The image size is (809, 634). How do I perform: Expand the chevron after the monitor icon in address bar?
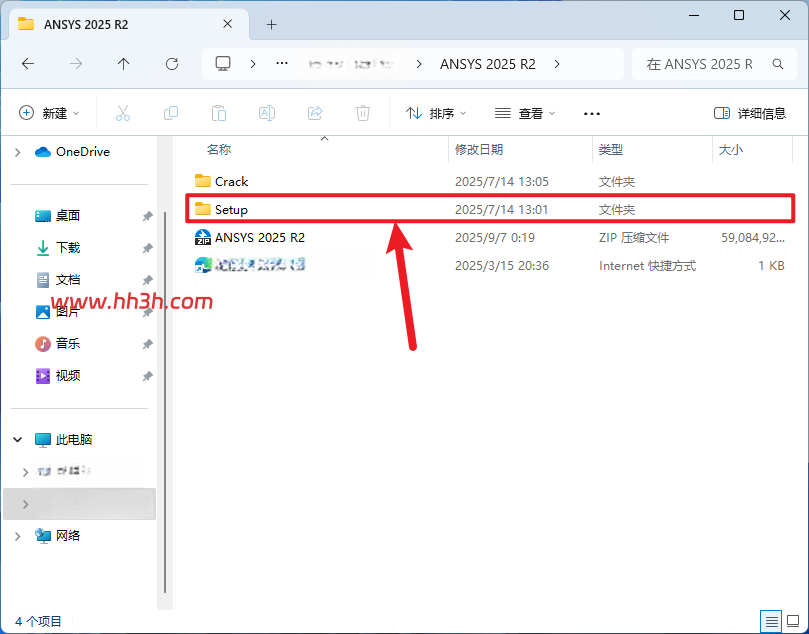click(253, 64)
